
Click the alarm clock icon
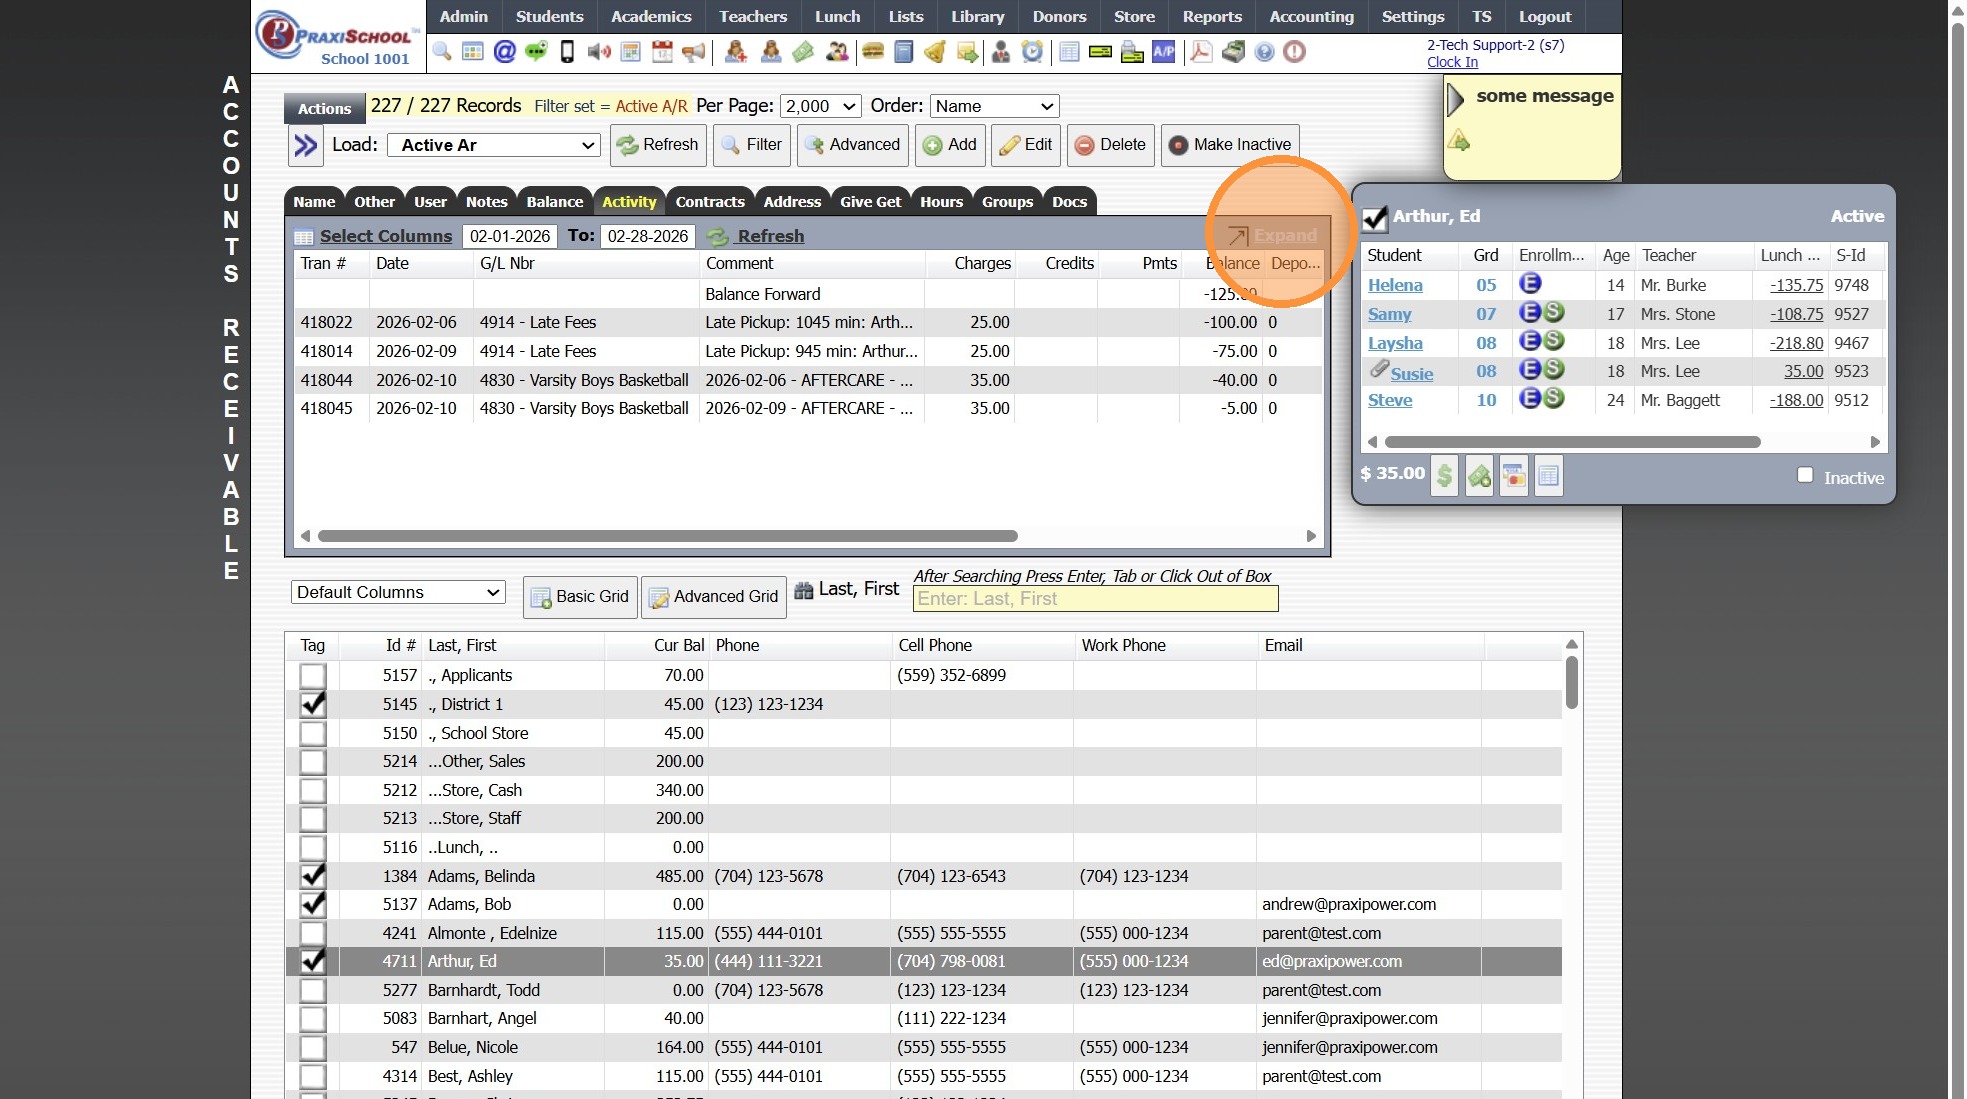click(x=1032, y=52)
